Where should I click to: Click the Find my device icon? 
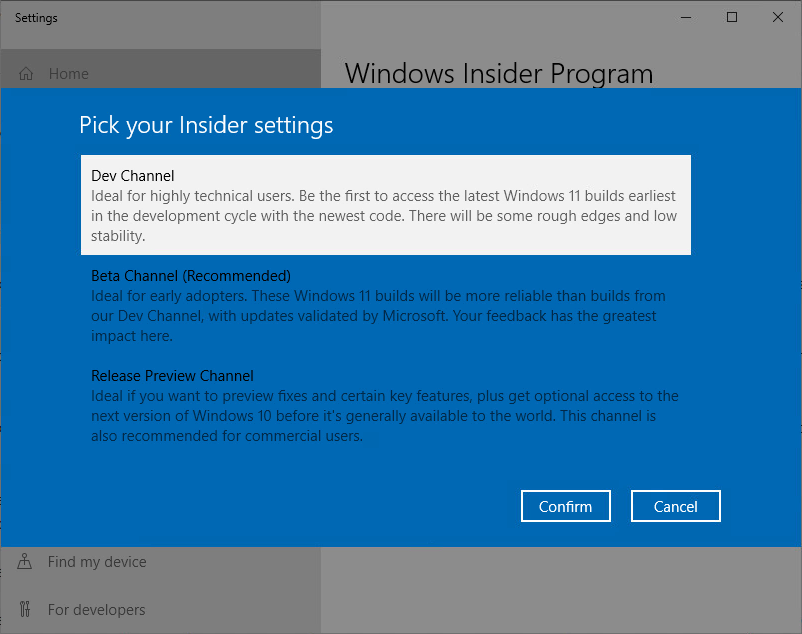pyautogui.click(x=25, y=561)
